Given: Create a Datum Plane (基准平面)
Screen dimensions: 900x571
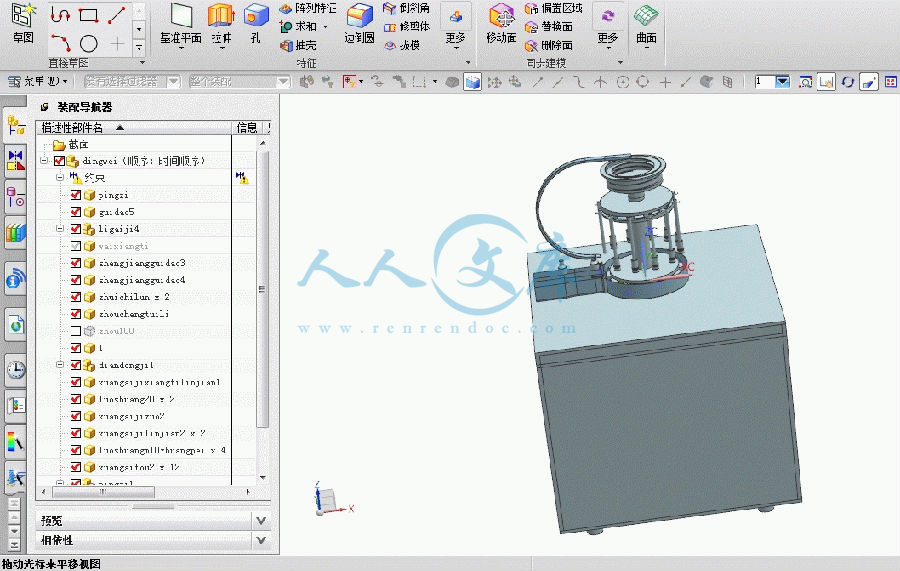Looking at the screenshot, I should [x=181, y=24].
